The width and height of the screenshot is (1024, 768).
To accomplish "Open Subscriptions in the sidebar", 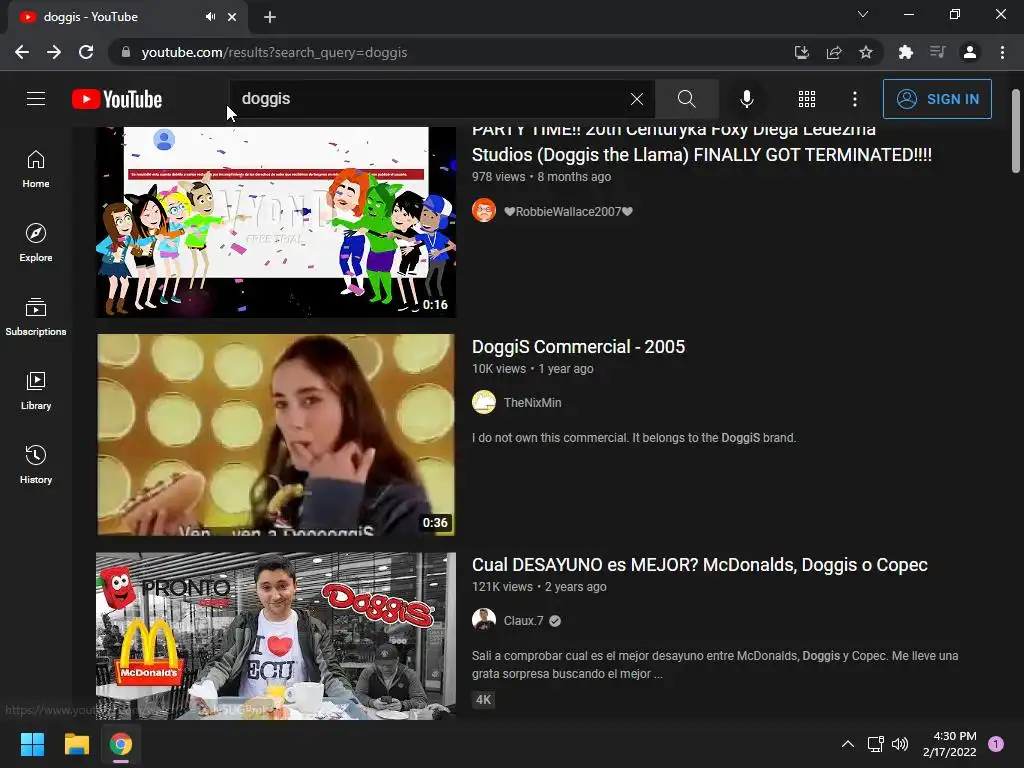I will point(36,316).
